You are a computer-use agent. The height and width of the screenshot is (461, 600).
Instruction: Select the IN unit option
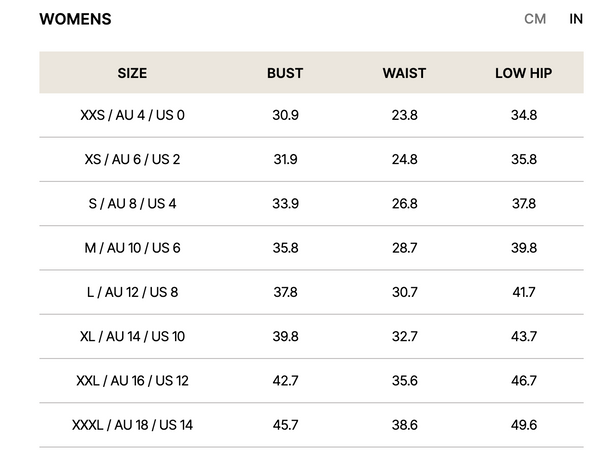[576, 19]
